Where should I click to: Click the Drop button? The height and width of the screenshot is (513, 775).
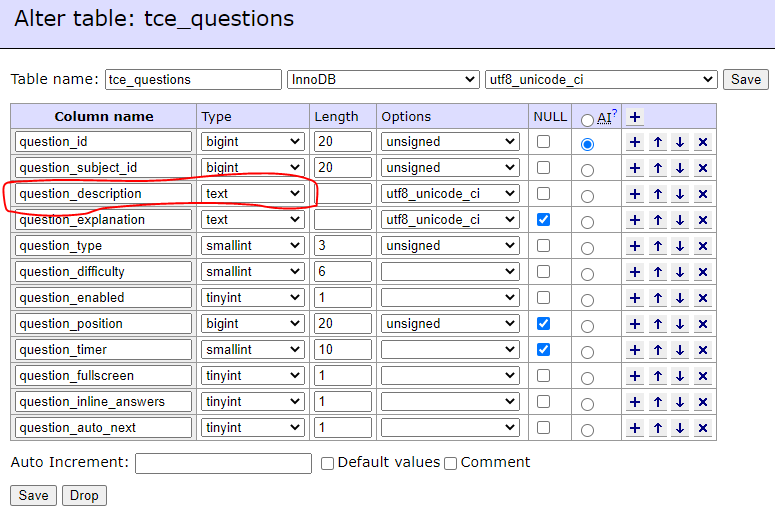tap(84, 495)
